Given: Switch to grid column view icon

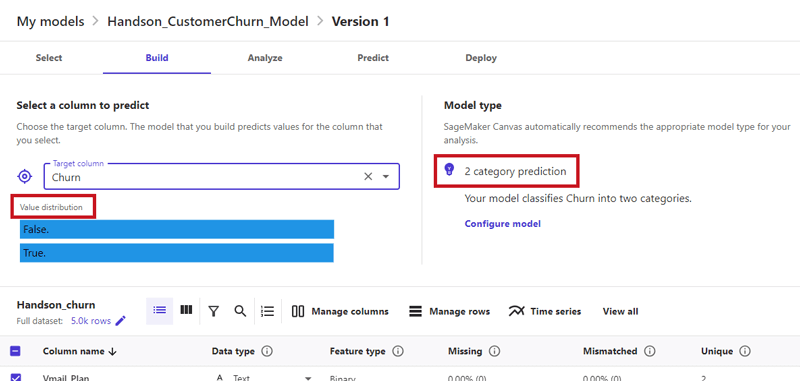Looking at the screenshot, I should [x=186, y=310].
